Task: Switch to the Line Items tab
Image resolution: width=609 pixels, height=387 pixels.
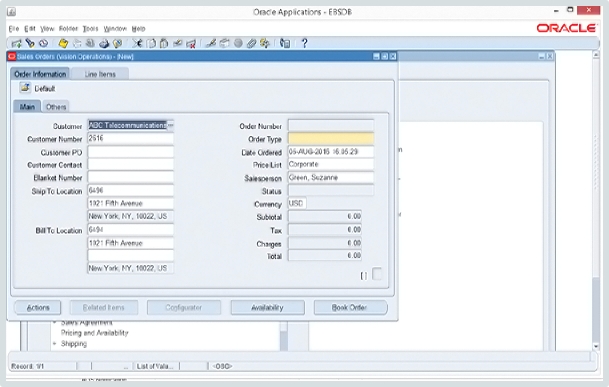Action: click(x=100, y=74)
